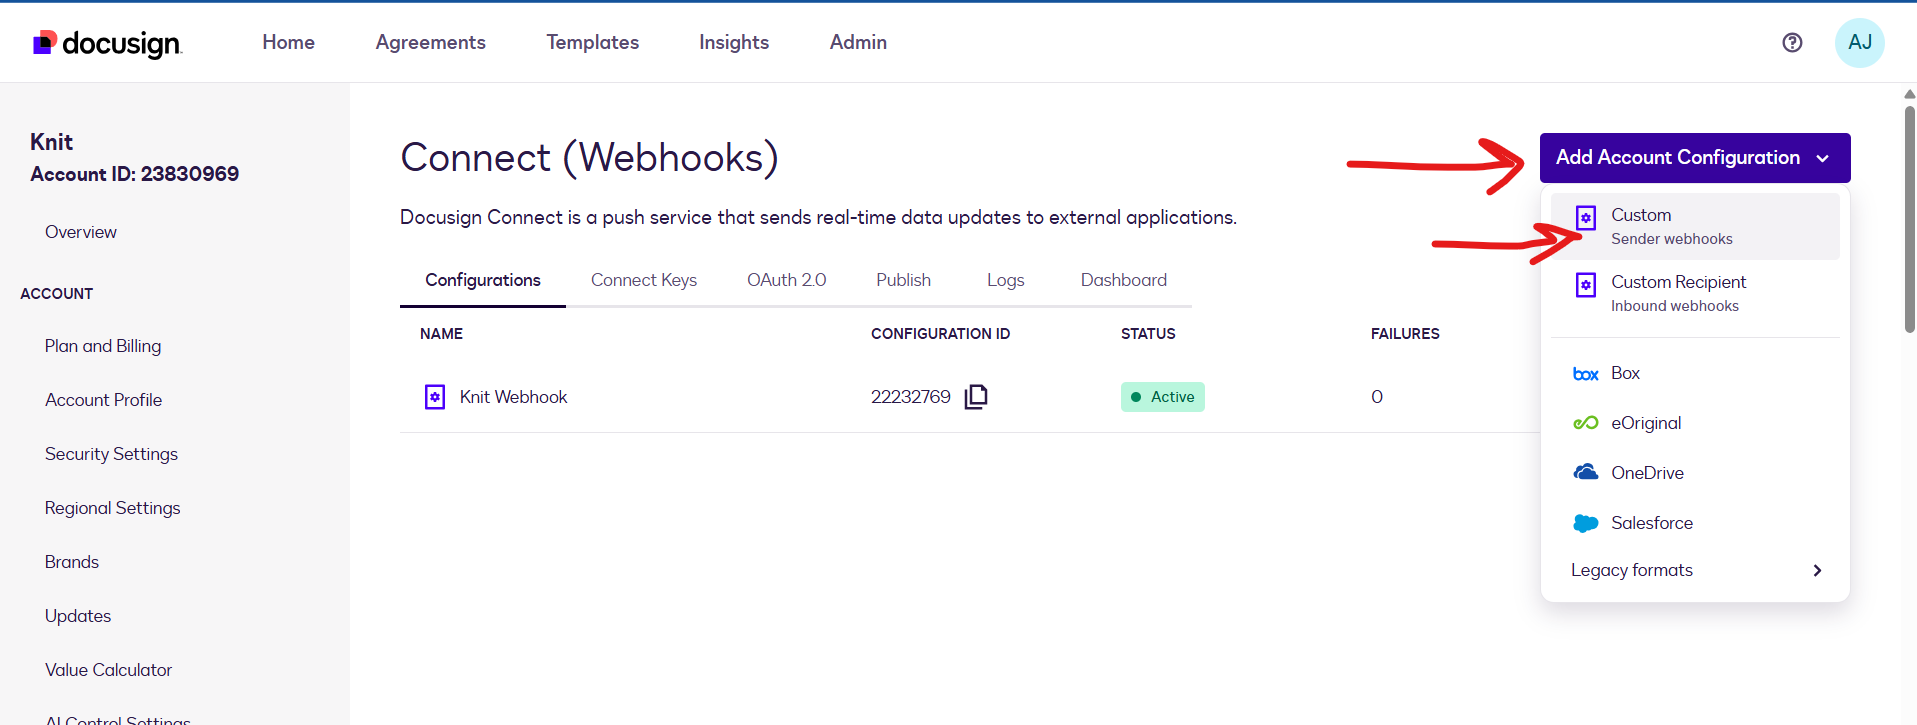Click the Custom Recipient icon
Image resolution: width=1917 pixels, height=725 pixels.
coord(1586,285)
